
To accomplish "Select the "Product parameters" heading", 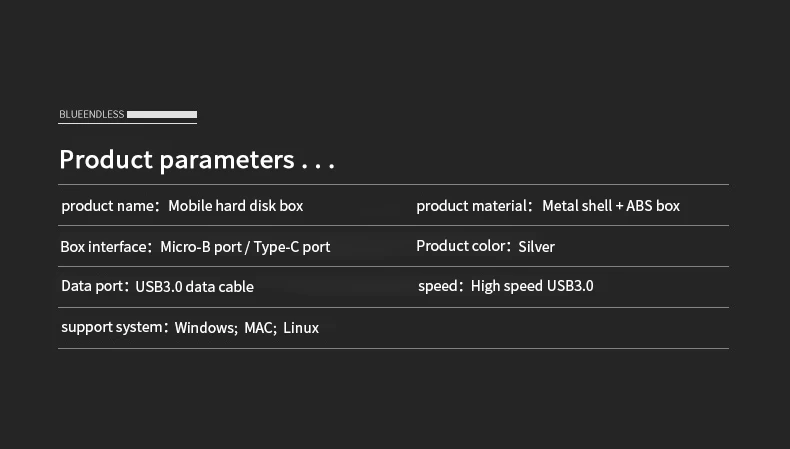I will pyautogui.click(x=176, y=160).
